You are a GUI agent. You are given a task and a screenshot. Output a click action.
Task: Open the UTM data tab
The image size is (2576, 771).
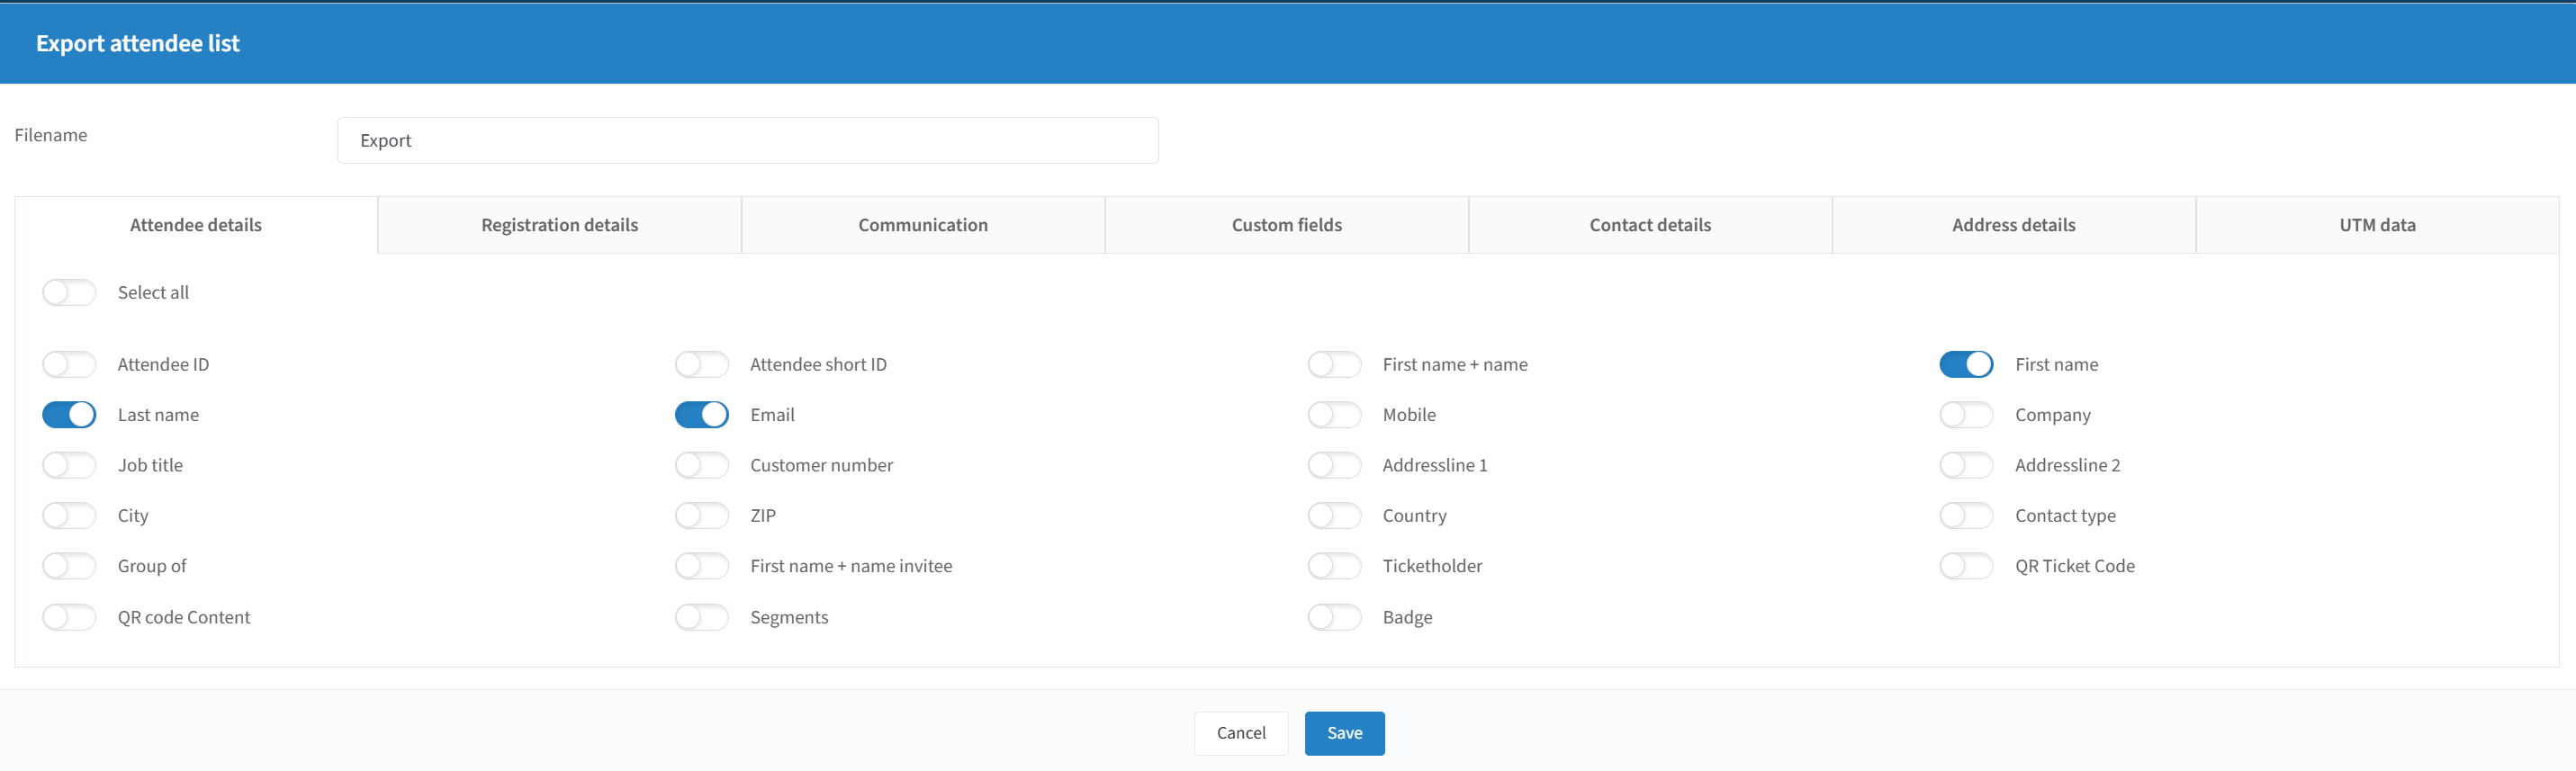click(2377, 225)
